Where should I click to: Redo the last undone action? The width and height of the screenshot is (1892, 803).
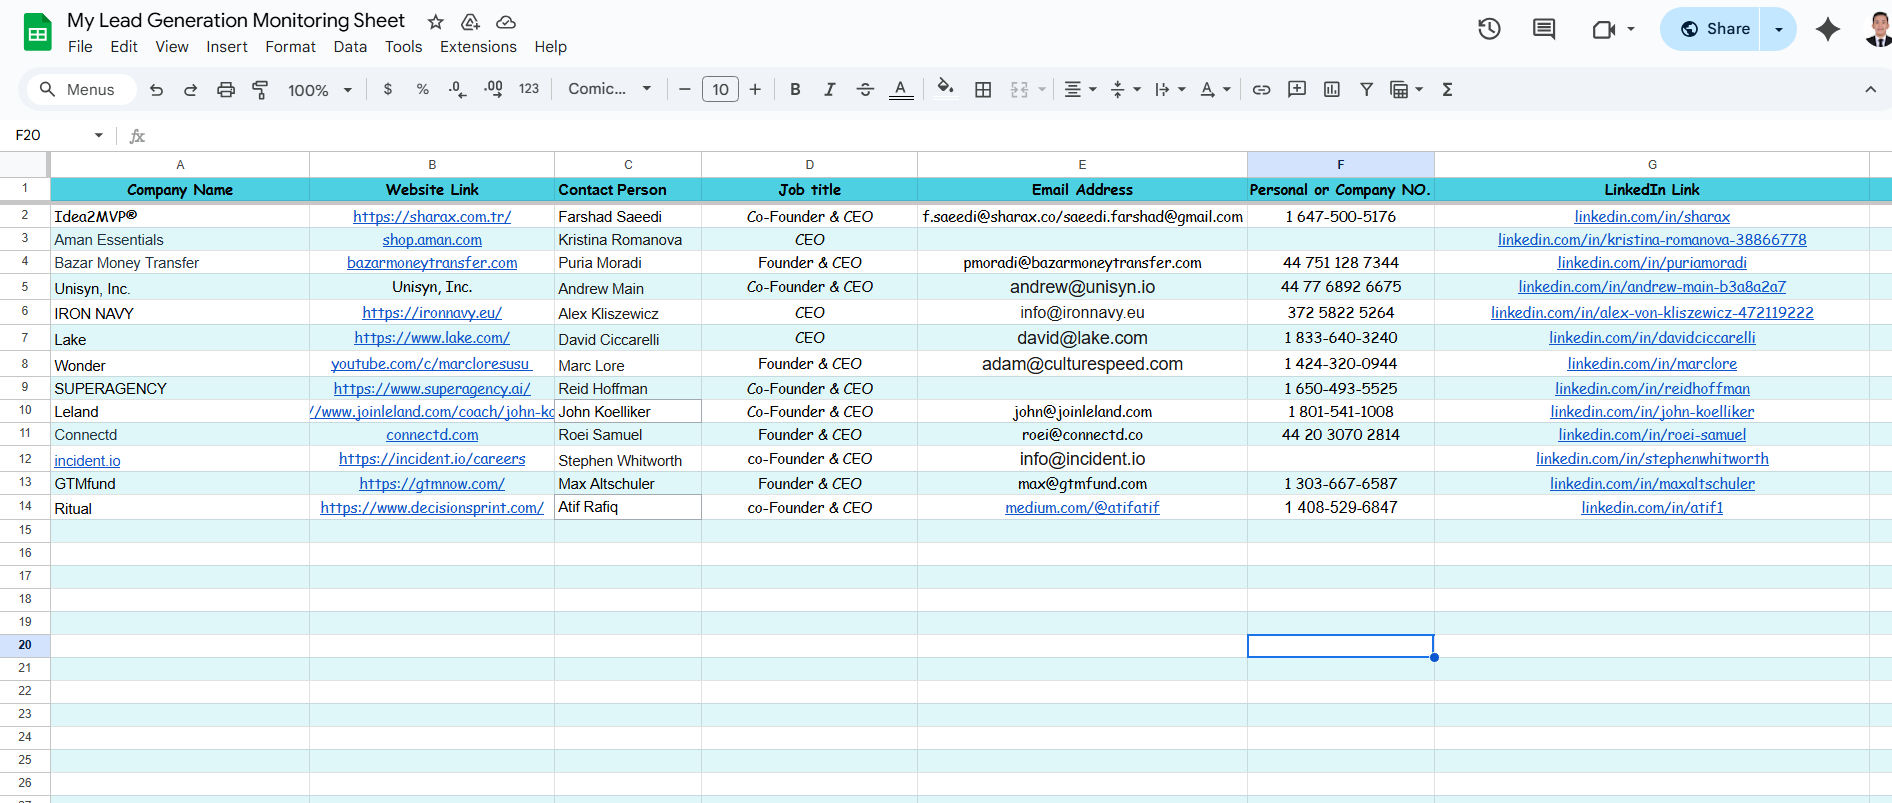click(190, 90)
